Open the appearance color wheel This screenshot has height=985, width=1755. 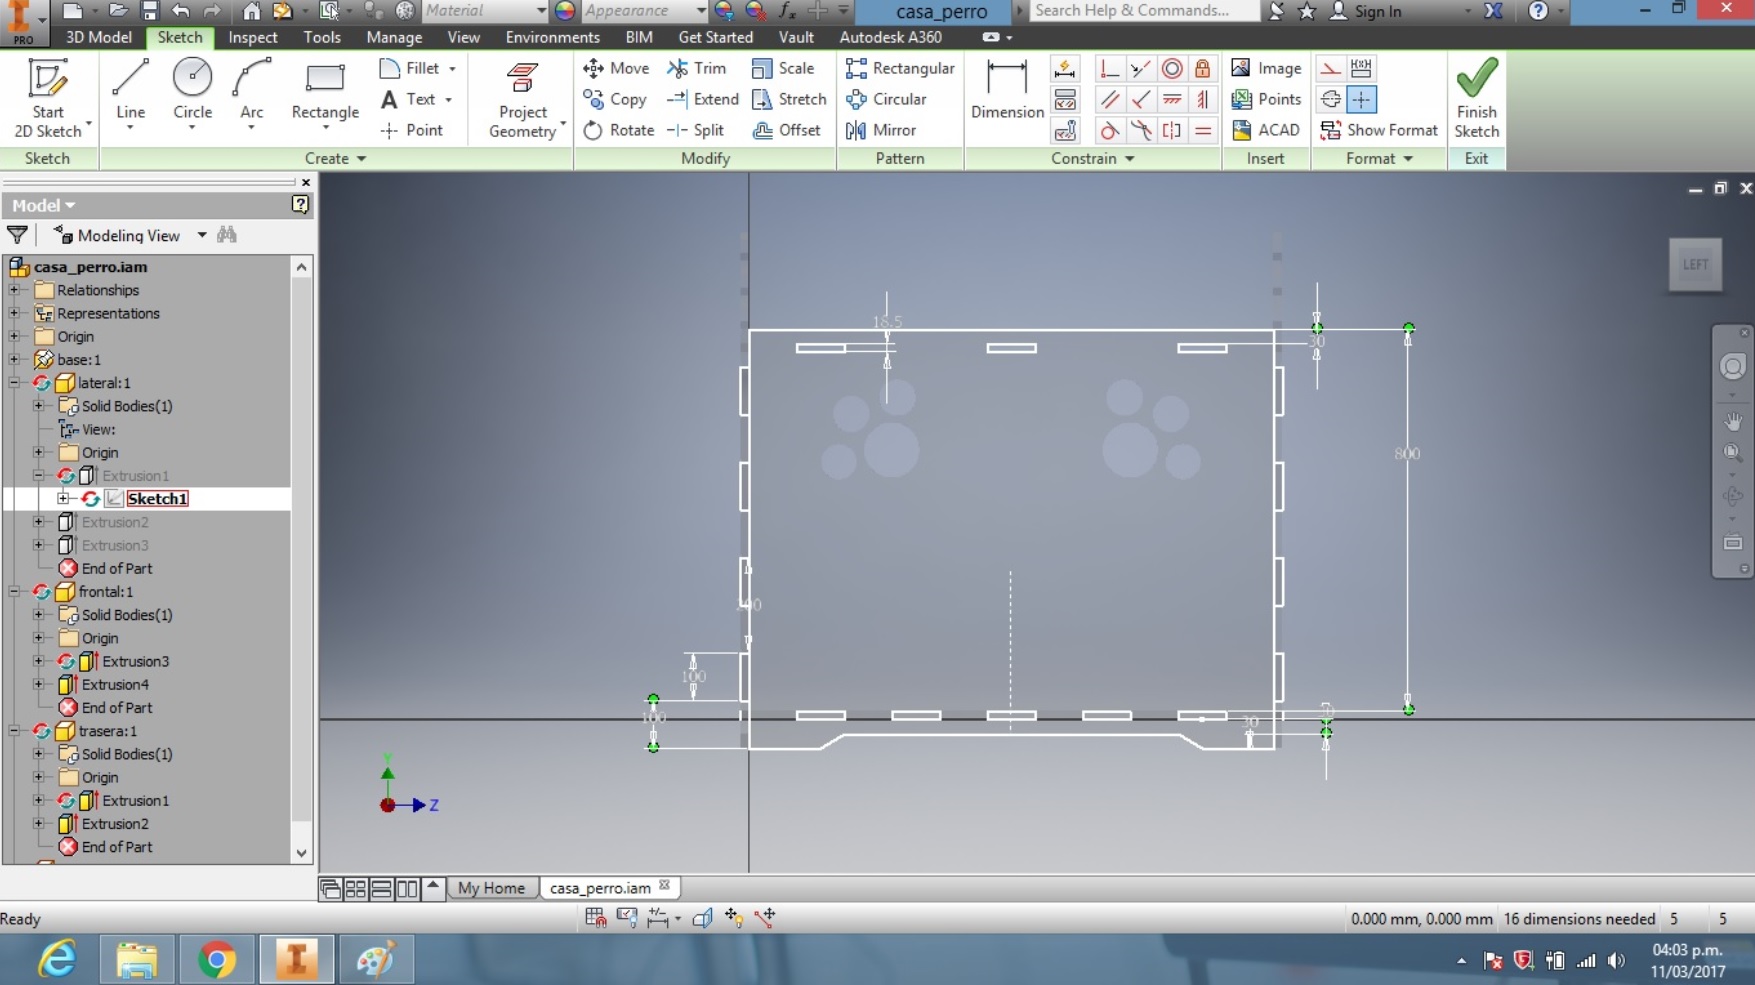[565, 11]
